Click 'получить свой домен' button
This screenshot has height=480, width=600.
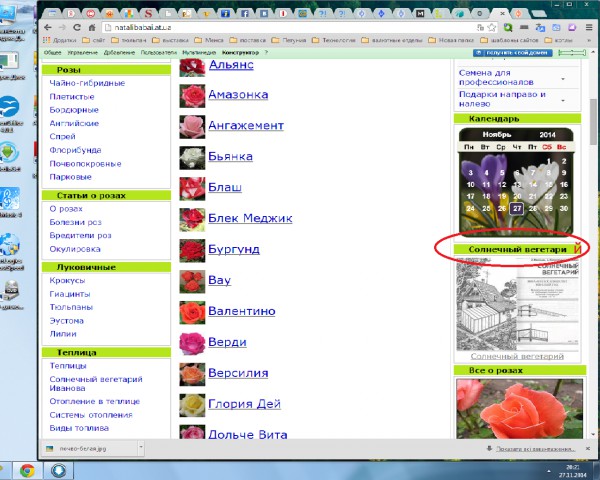click(x=512, y=52)
